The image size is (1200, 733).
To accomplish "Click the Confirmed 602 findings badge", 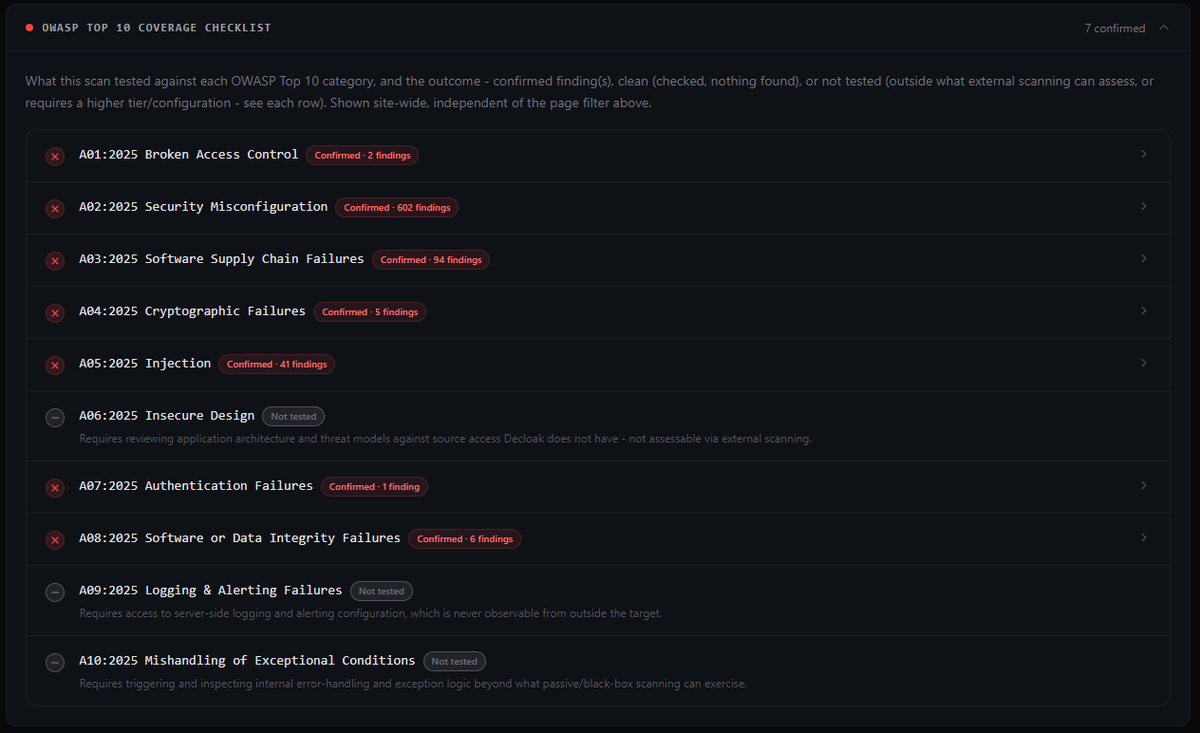I will (x=397, y=208).
